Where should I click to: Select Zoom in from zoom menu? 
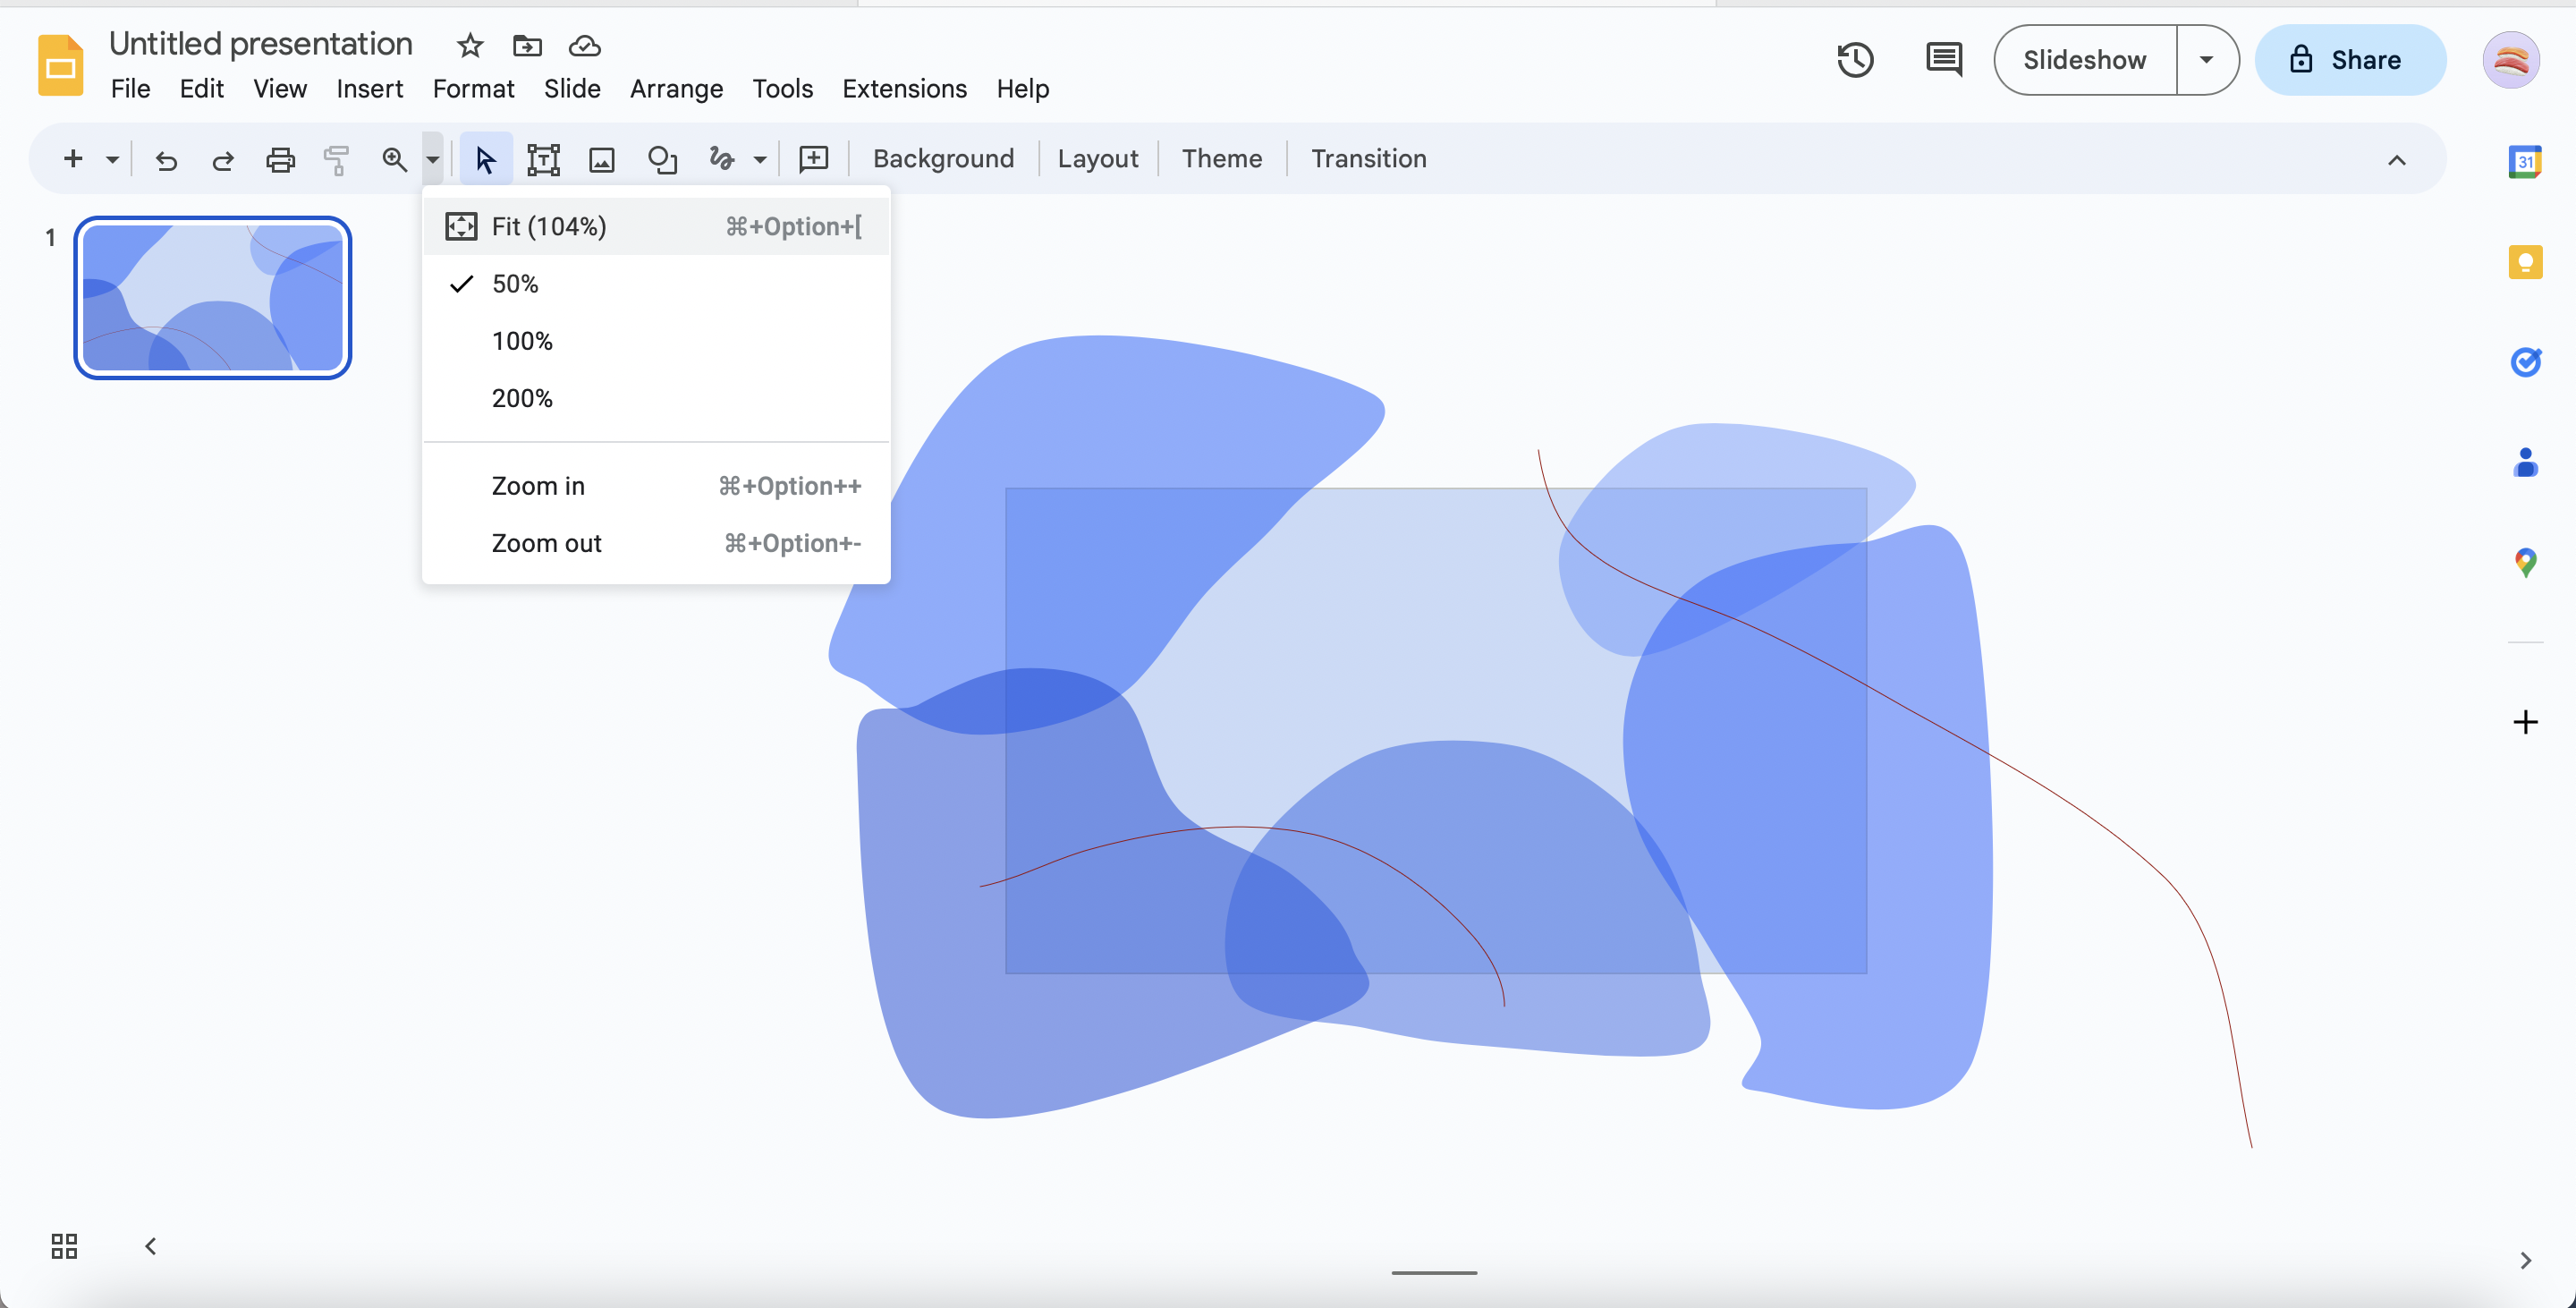point(537,486)
